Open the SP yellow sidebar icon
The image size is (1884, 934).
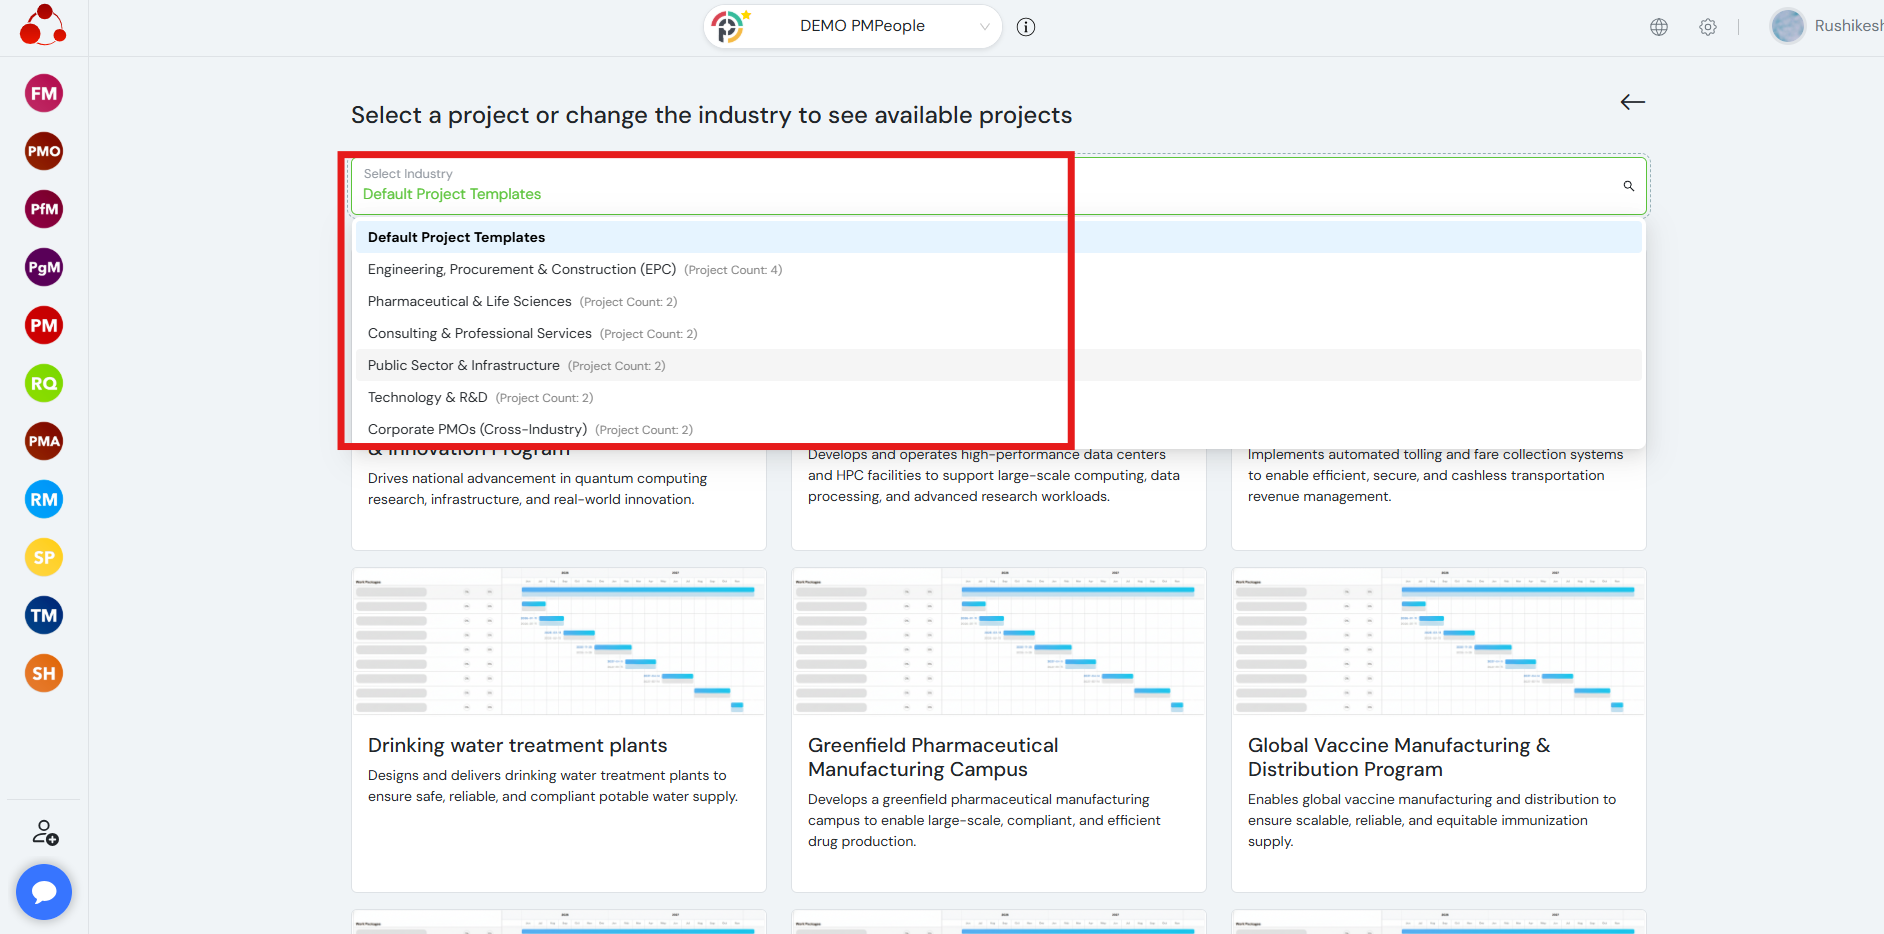(44, 558)
